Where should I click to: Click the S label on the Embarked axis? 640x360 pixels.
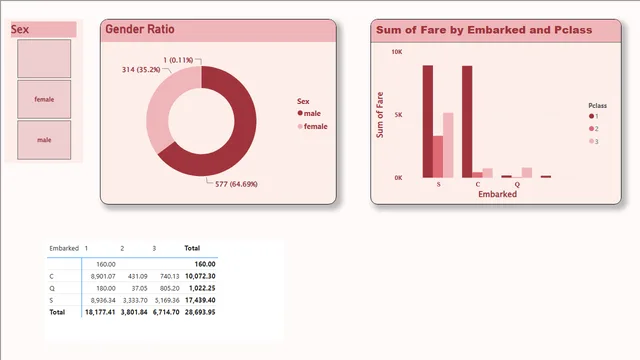coord(438,184)
